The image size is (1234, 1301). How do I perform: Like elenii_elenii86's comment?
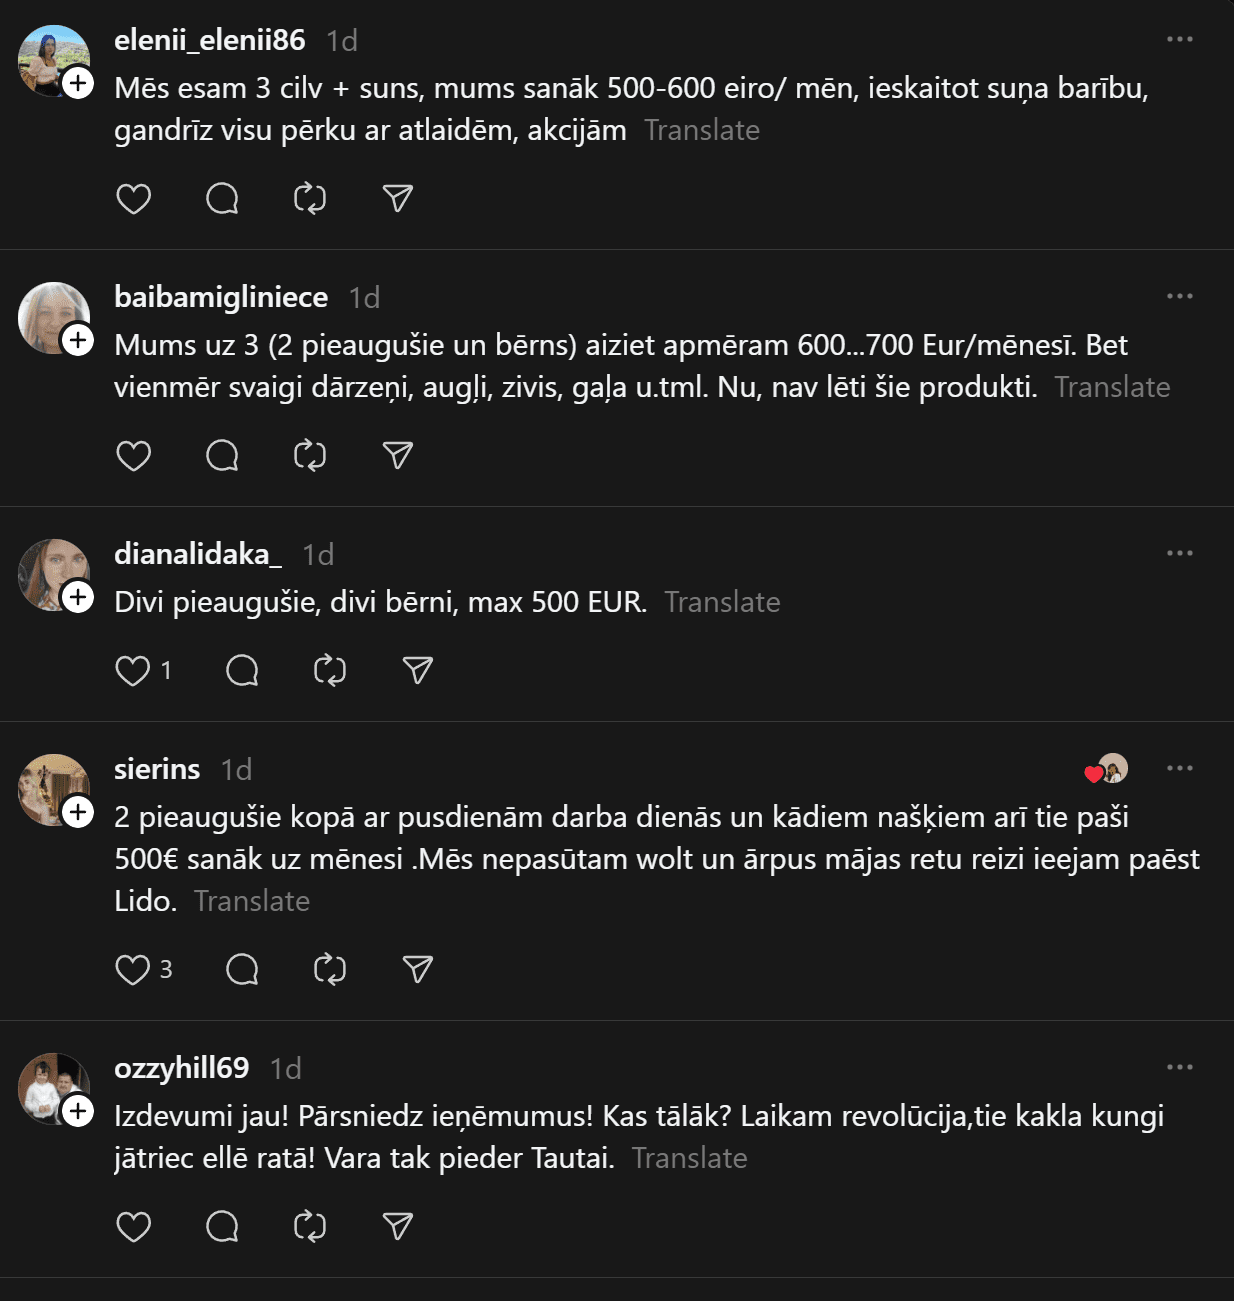pos(133,199)
